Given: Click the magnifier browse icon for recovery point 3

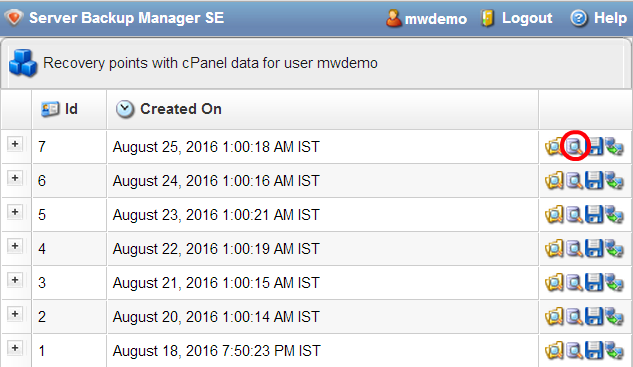Looking at the screenshot, I should coord(574,283).
